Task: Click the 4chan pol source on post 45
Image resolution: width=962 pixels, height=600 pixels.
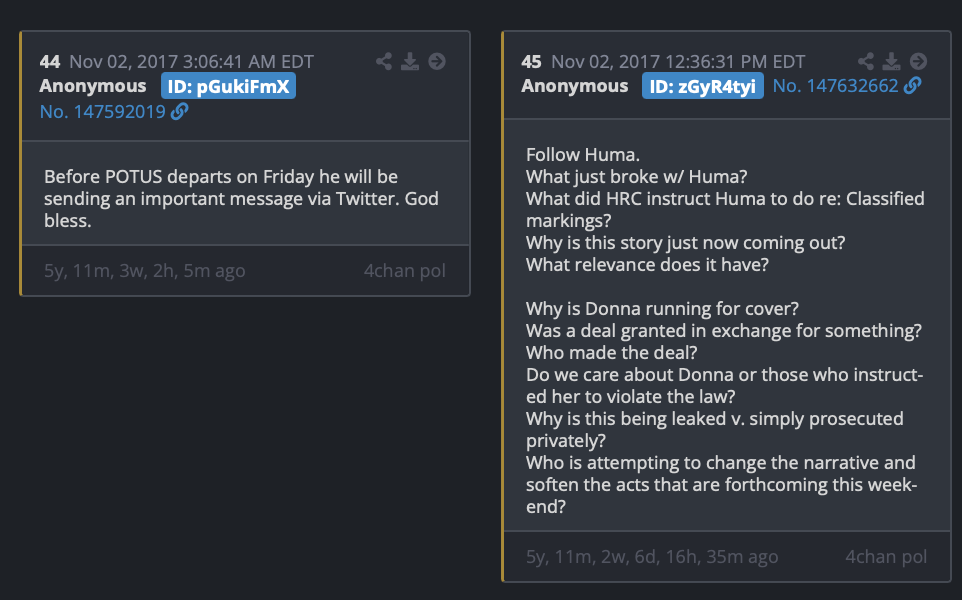Action: click(x=886, y=557)
